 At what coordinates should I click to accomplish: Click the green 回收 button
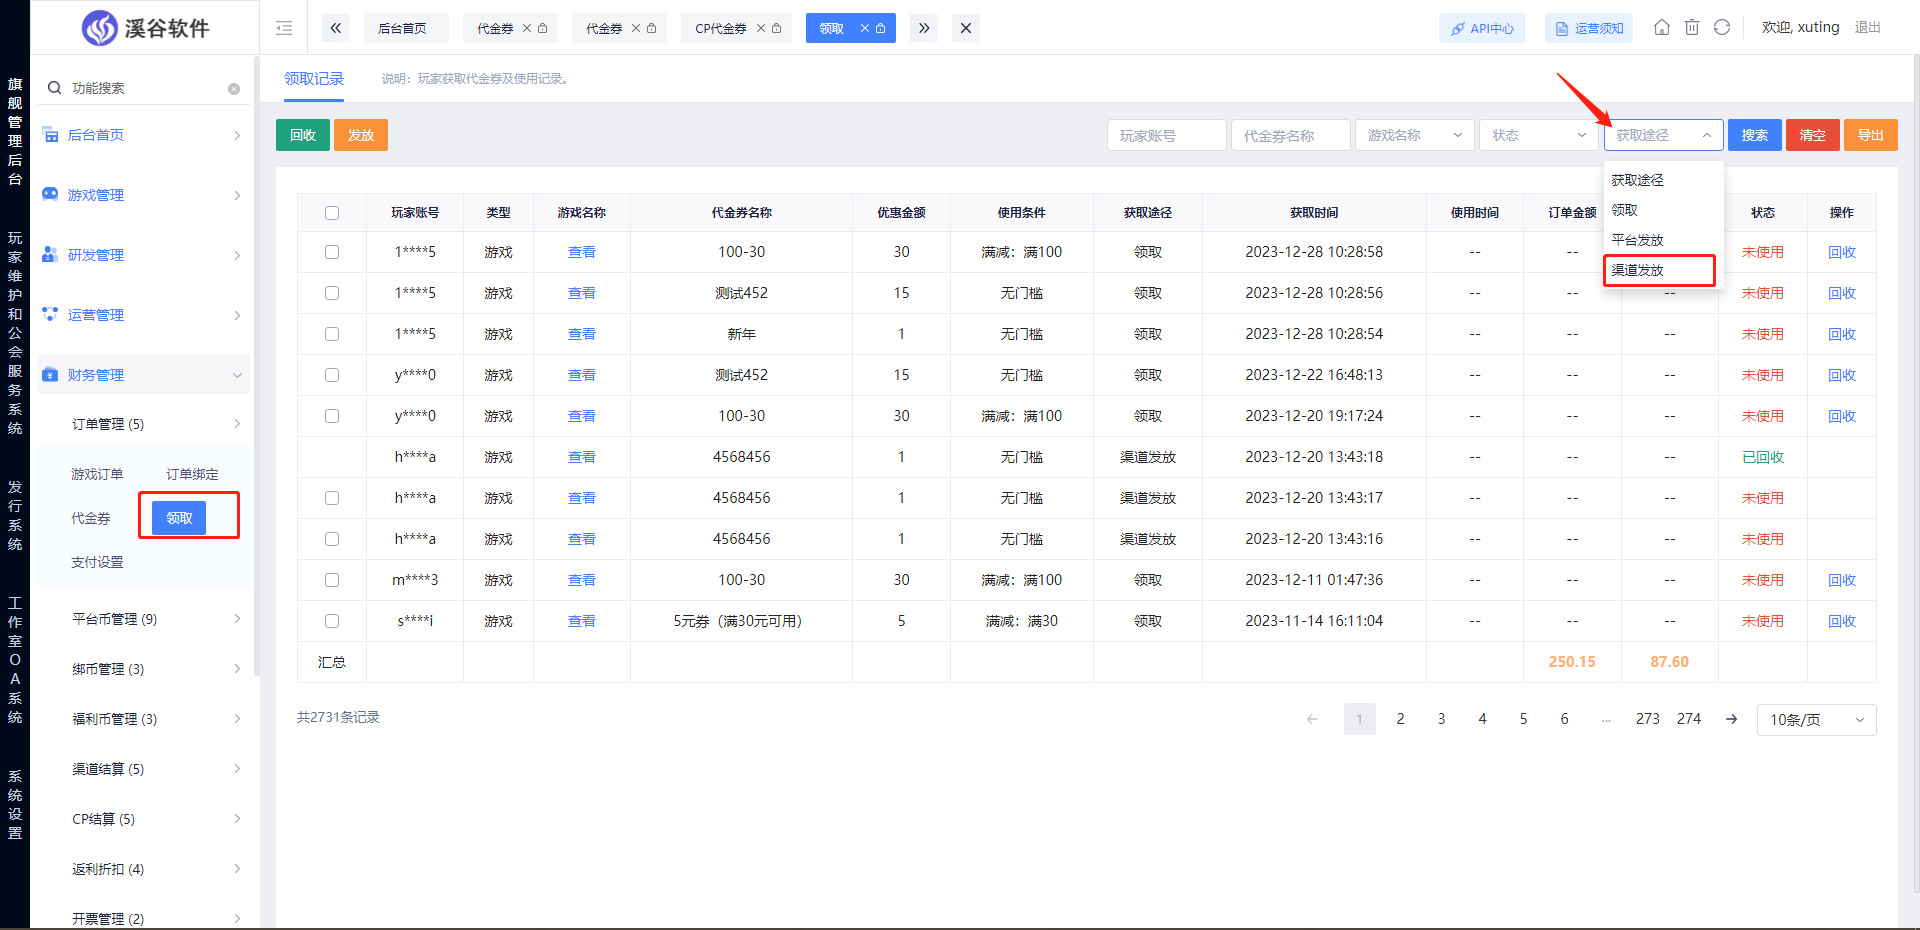point(303,135)
